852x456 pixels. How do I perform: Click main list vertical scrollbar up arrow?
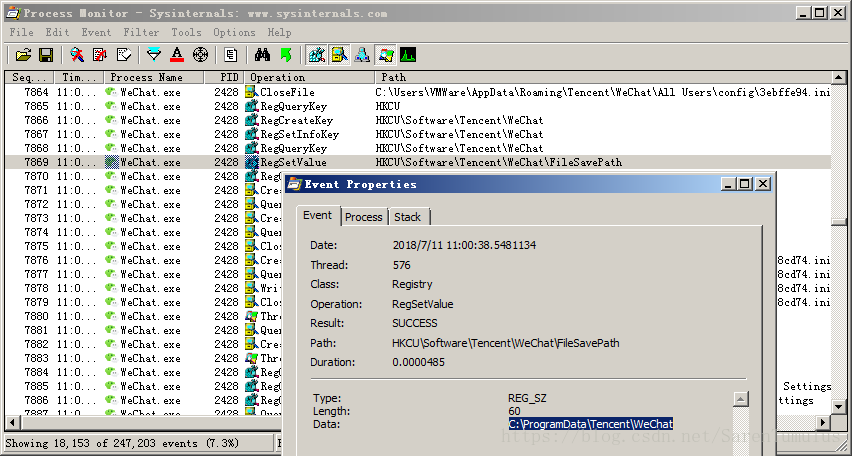(x=839, y=78)
